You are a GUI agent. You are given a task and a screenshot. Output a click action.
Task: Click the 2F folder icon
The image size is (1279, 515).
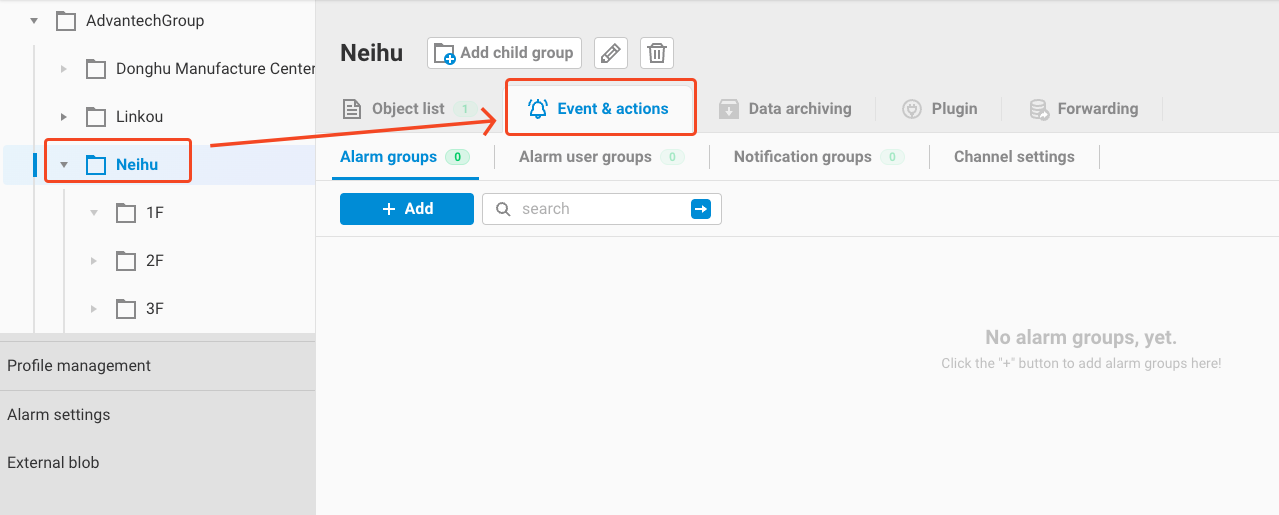coord(126,261)
